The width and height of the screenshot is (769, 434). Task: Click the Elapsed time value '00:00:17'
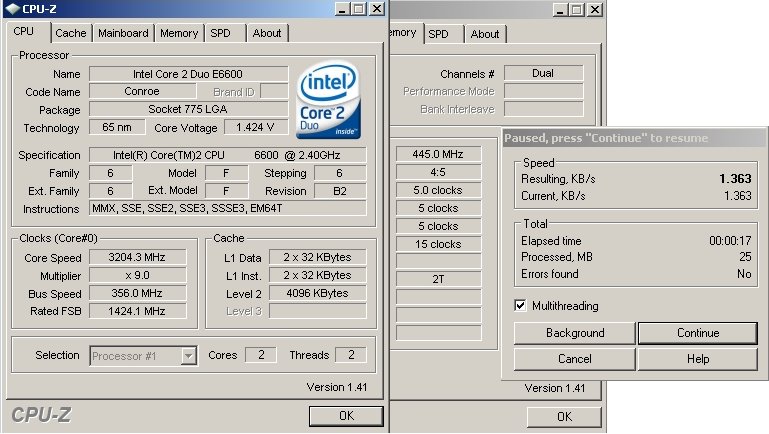(x=730, y=241)
